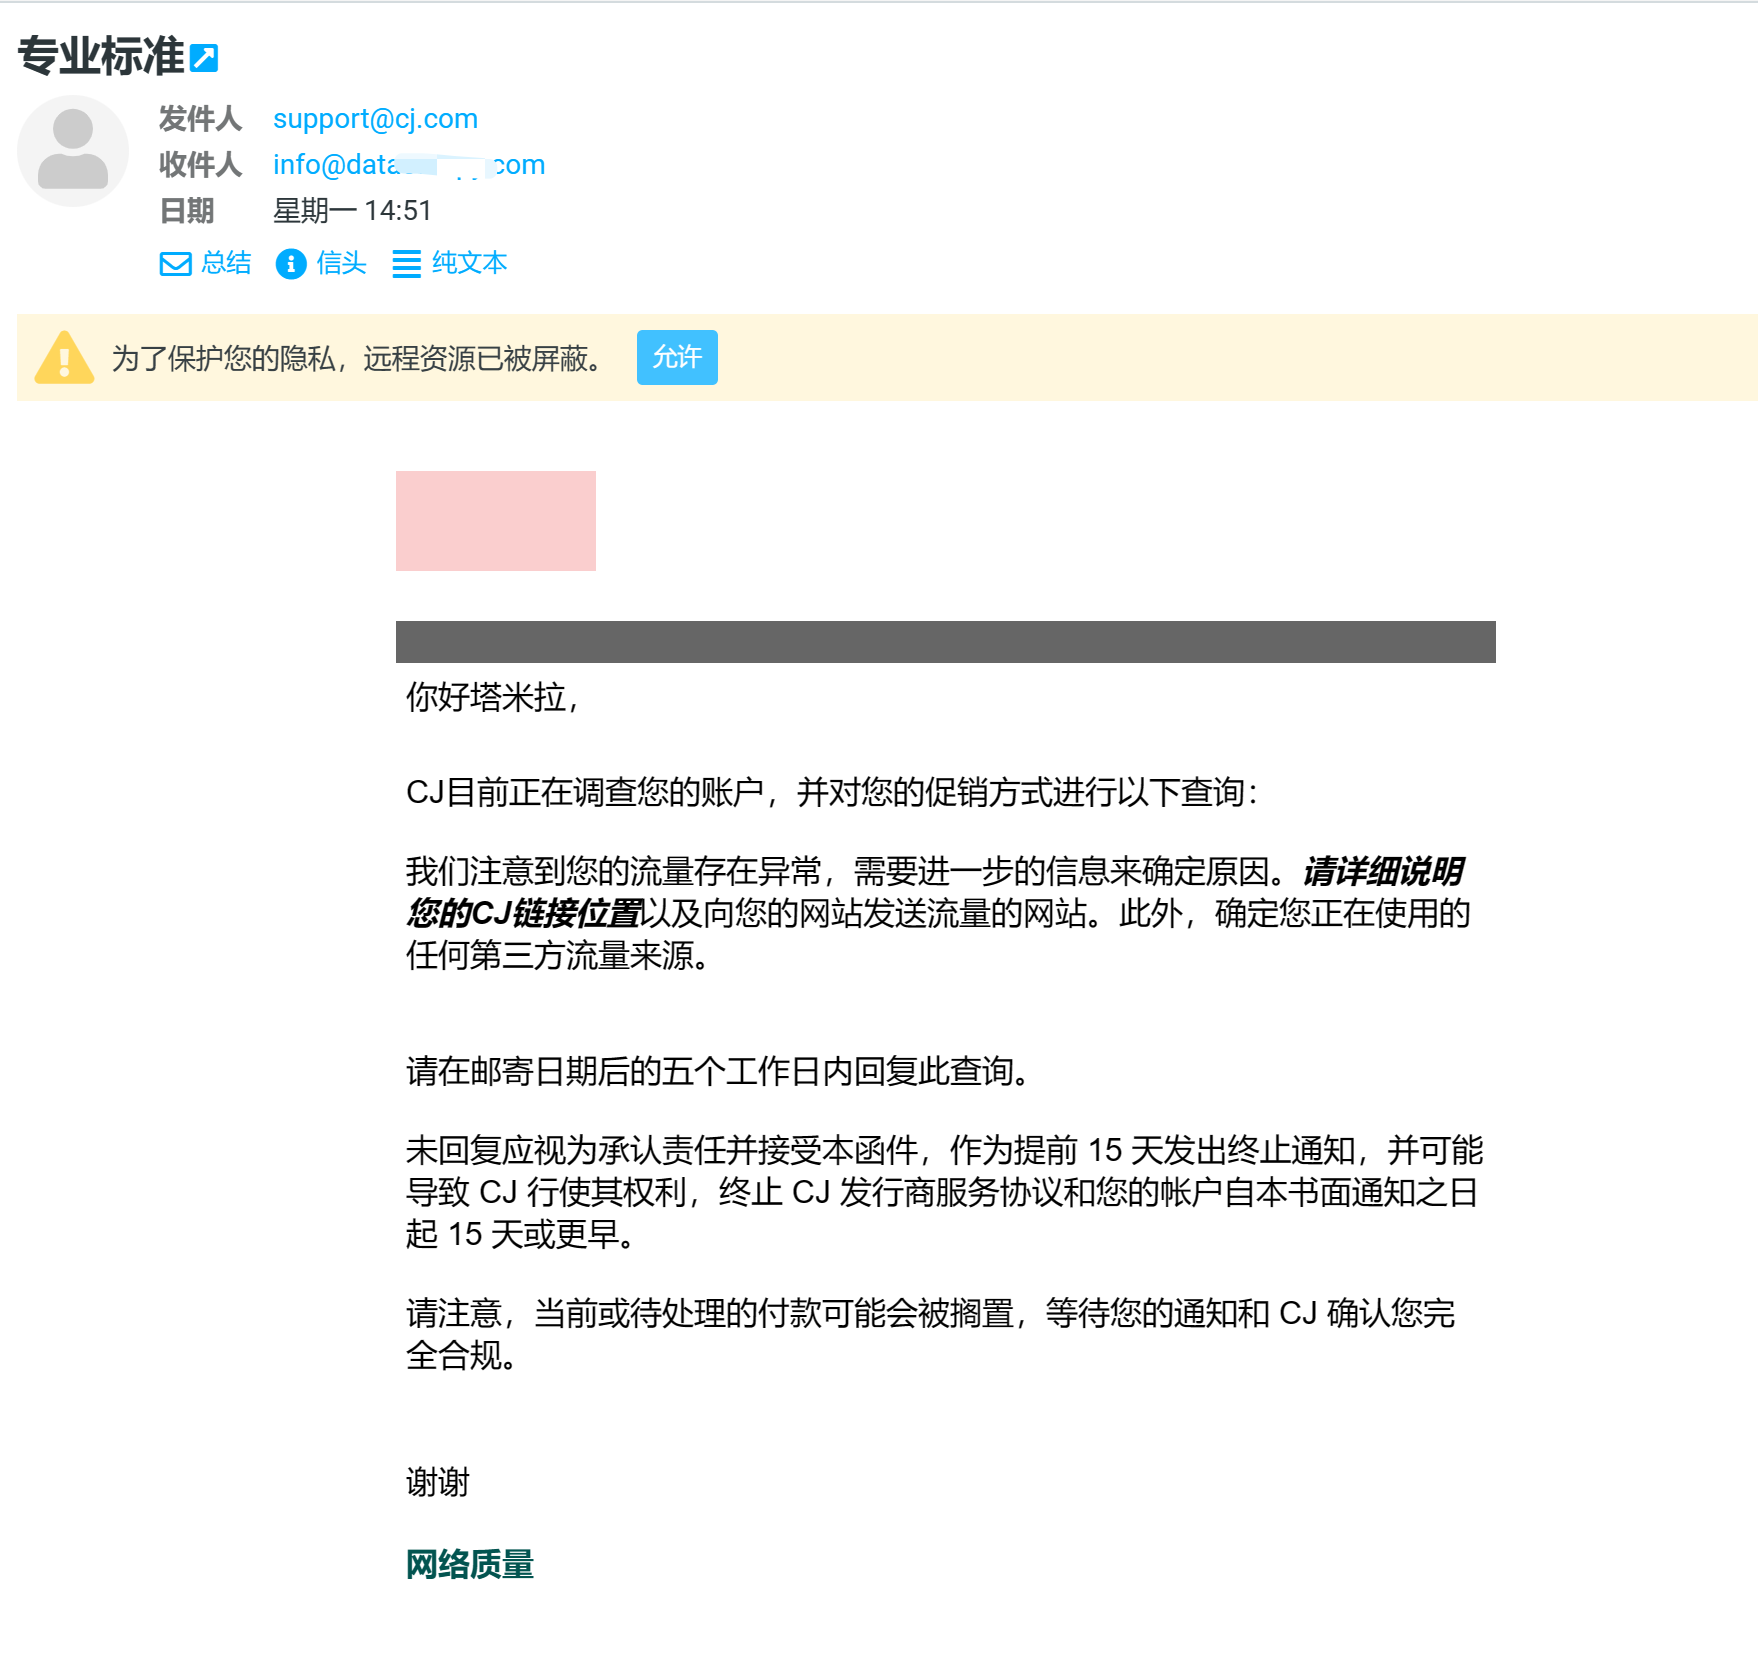Switch to 纯文本 plain text view
The width and height of the screenshot is (1758, 1655).
(469, 263)
